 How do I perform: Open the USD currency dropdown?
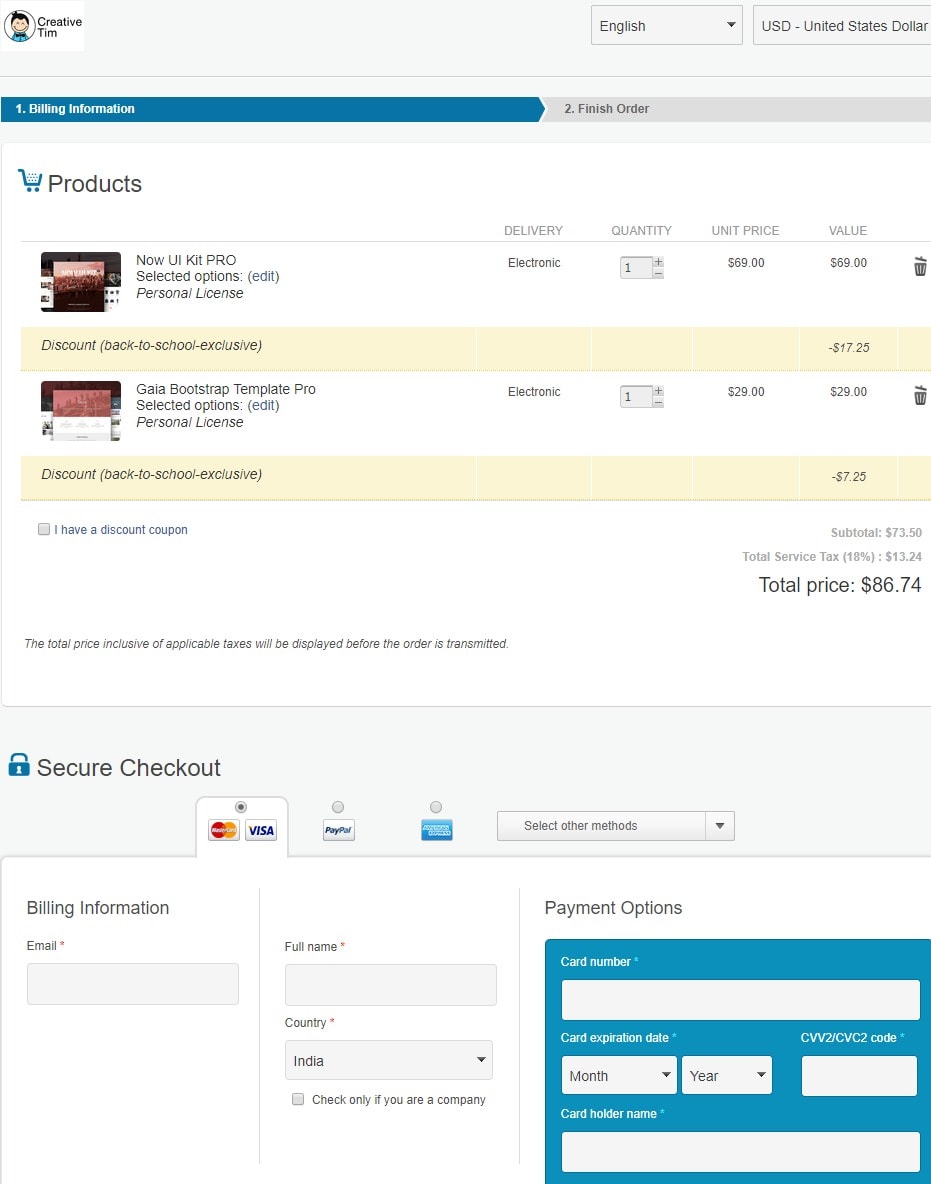(843, 26)
